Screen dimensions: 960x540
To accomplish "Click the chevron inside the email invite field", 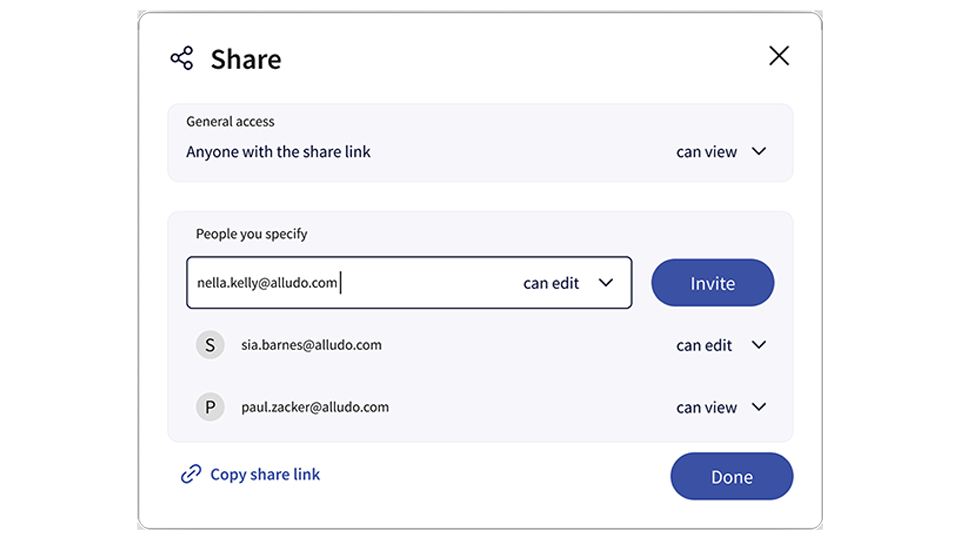I will (606, 283).
